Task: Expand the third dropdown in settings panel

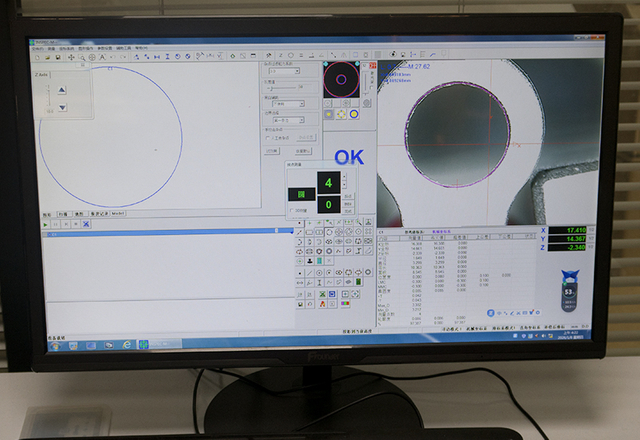Action: 289,120
